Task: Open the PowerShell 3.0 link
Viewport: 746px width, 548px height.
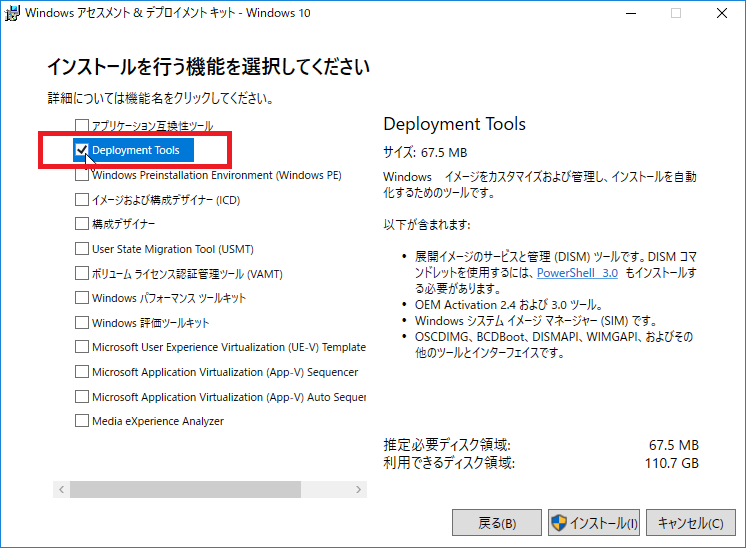Action: tap(577, 273)
